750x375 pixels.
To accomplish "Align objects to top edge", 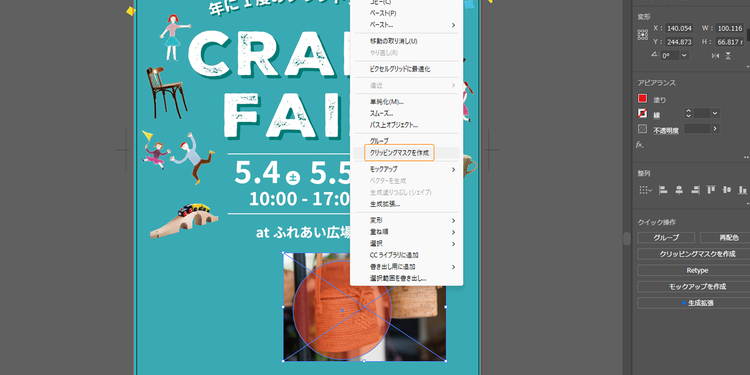I will coord(711,190).
